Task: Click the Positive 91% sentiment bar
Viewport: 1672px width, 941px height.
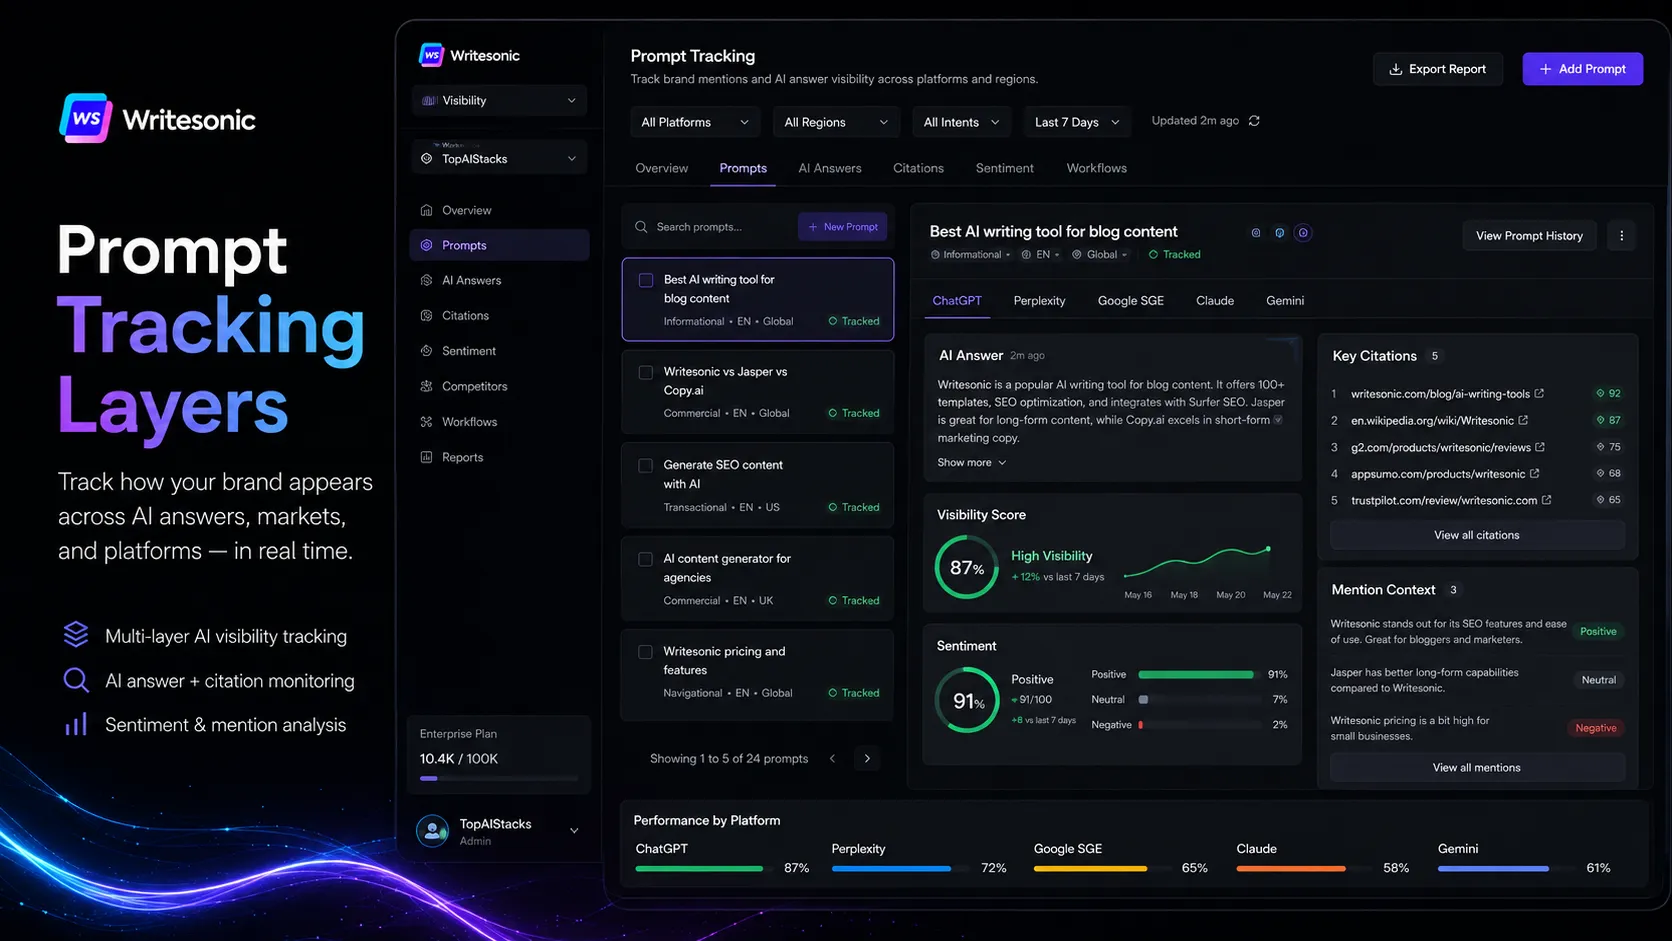Action: click(1199, 674)
